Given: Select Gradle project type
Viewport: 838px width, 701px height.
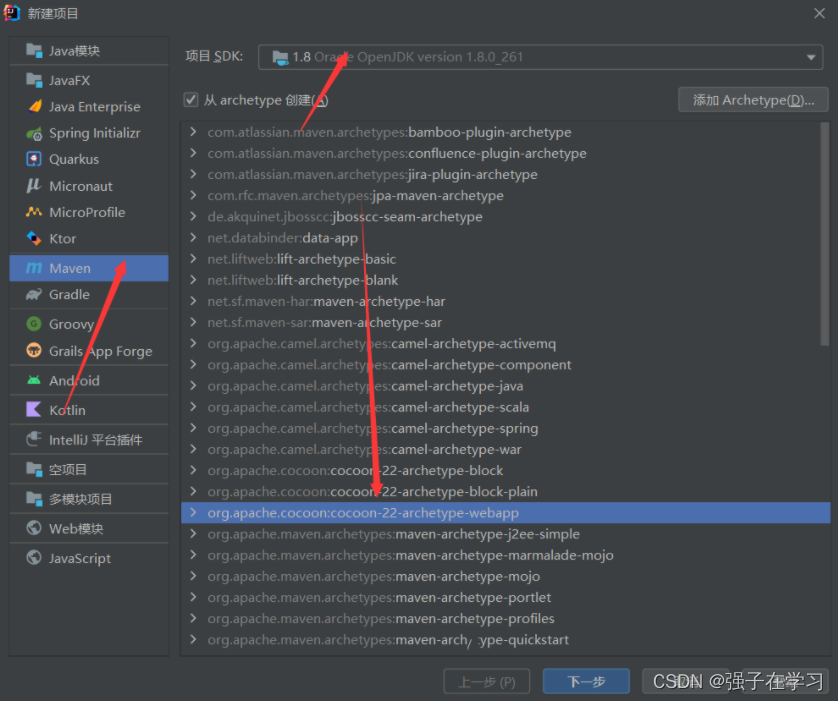Looking at the screenshot, I should pyautogui.click(x=89, y=294).
